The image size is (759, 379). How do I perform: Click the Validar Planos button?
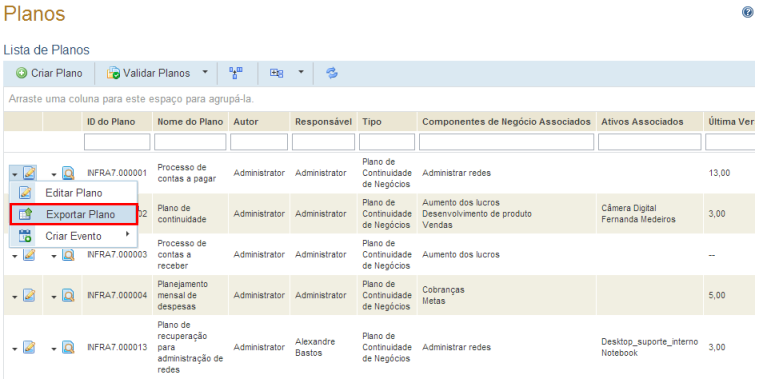click(149, 73)
